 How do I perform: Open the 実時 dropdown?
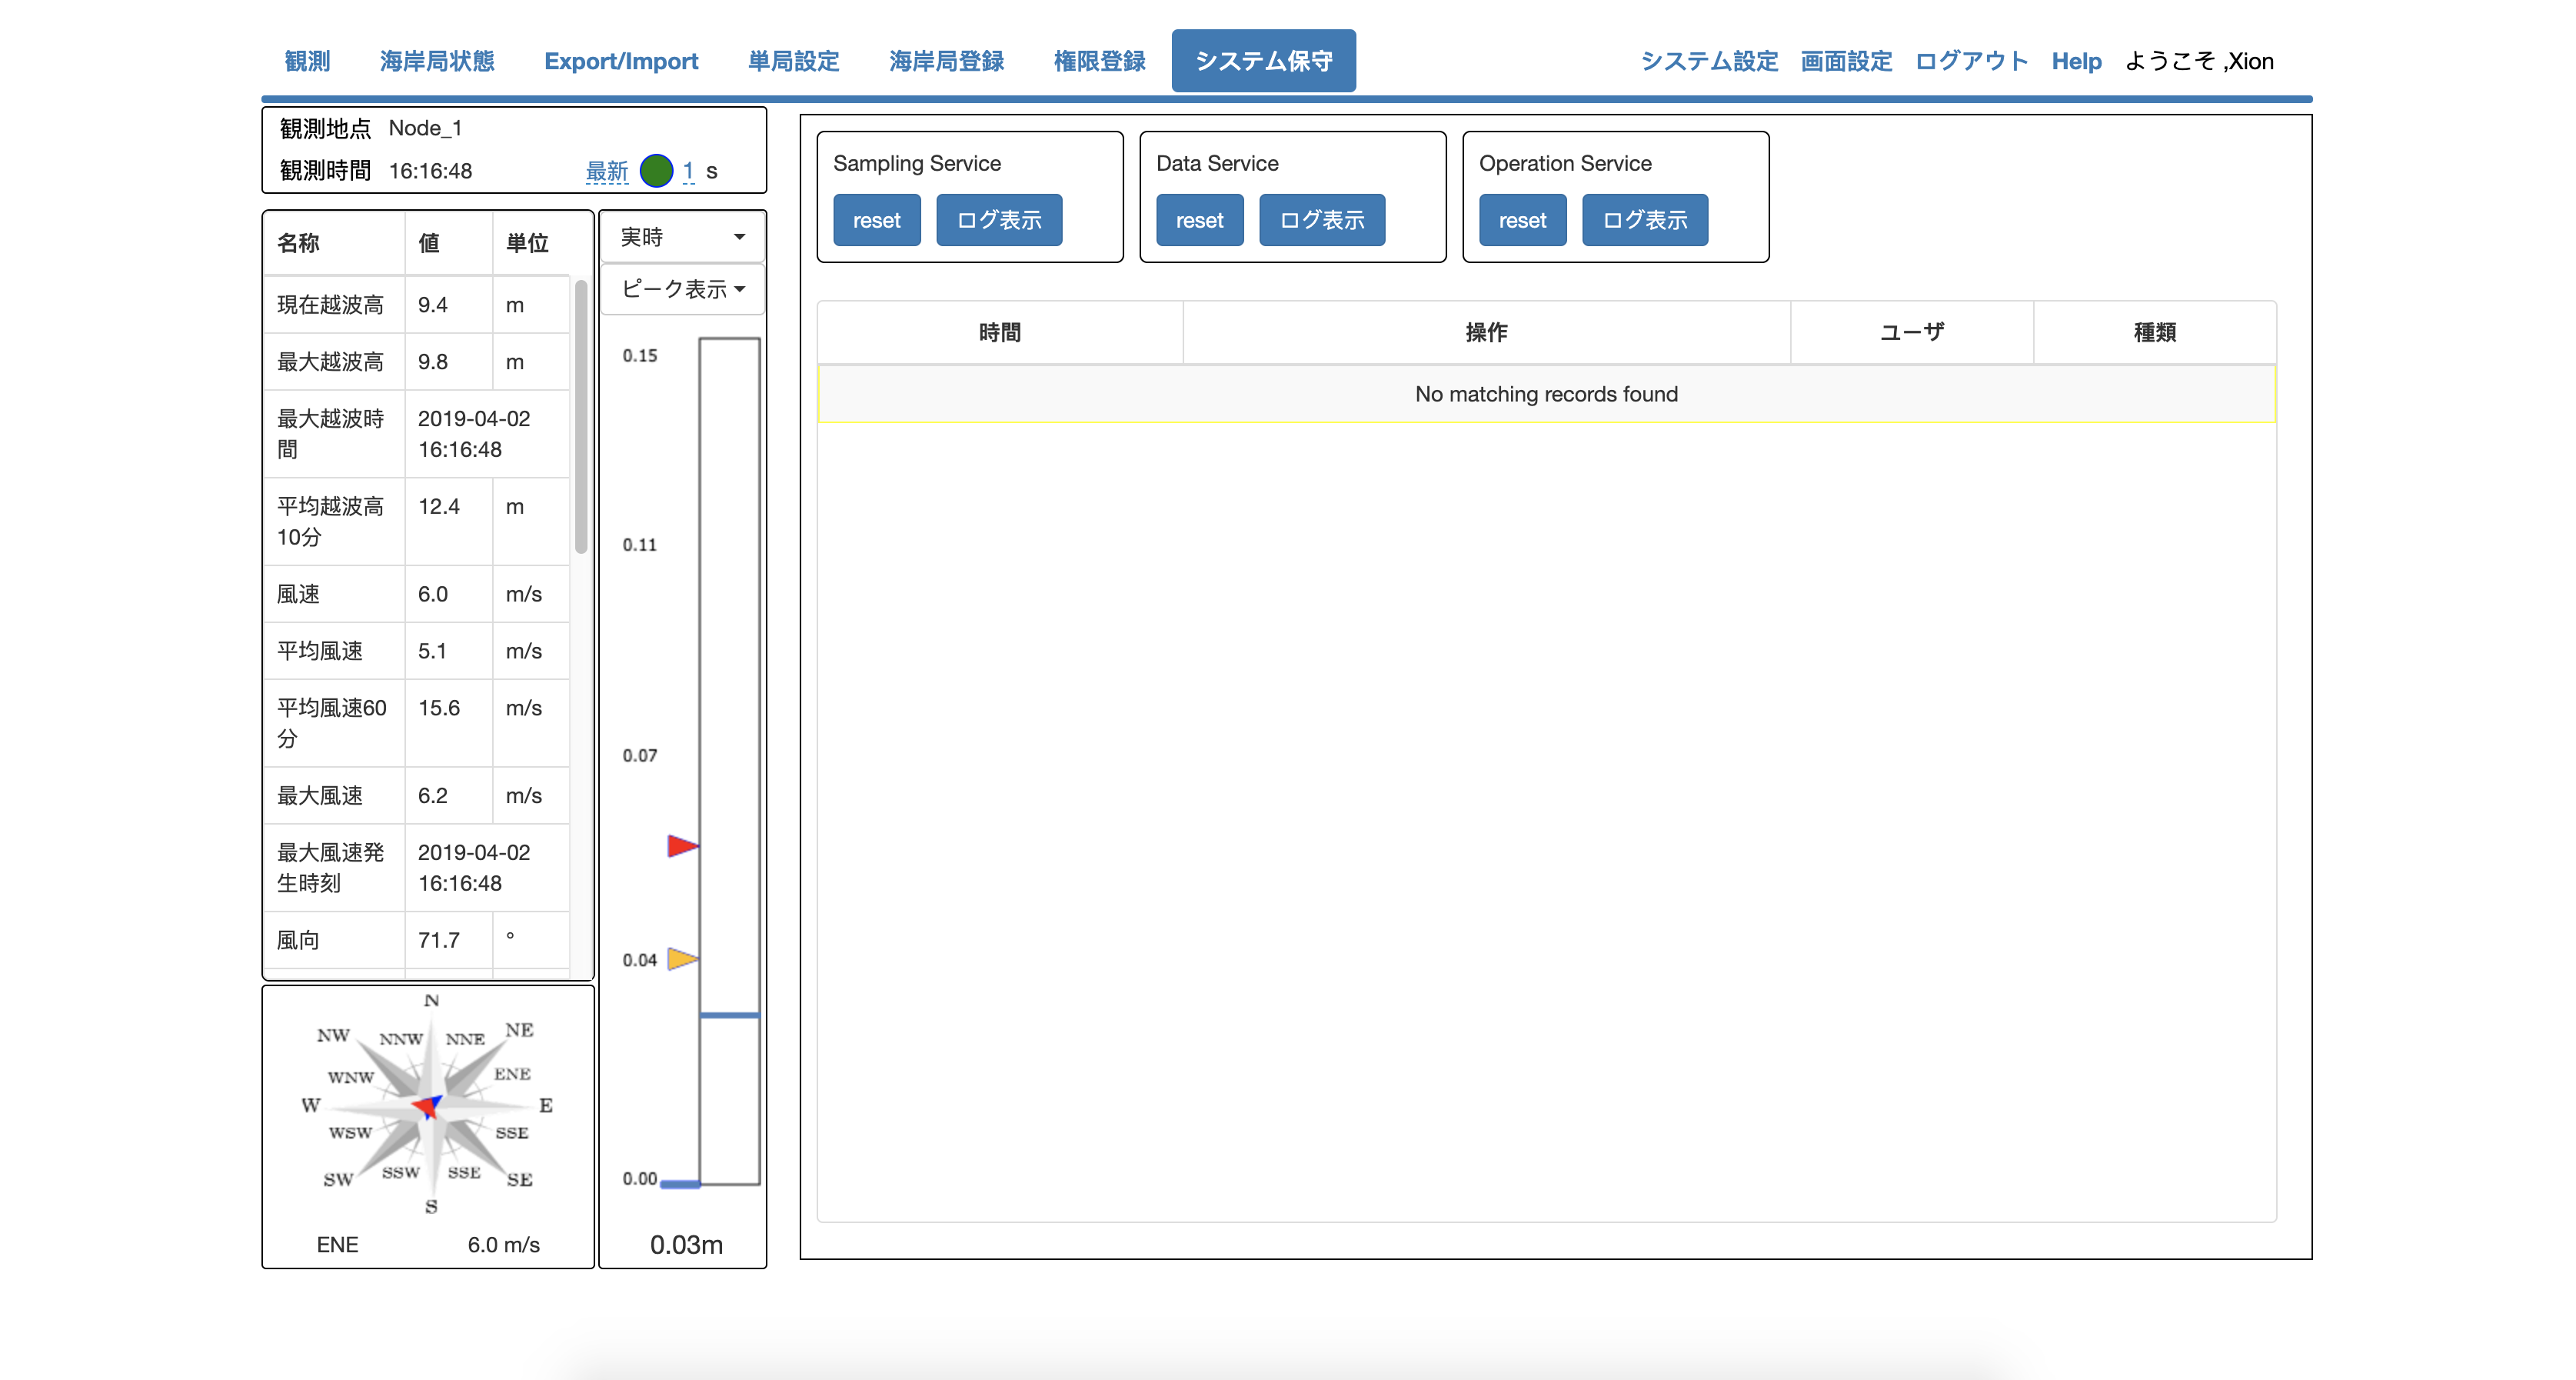coord(682,237)
